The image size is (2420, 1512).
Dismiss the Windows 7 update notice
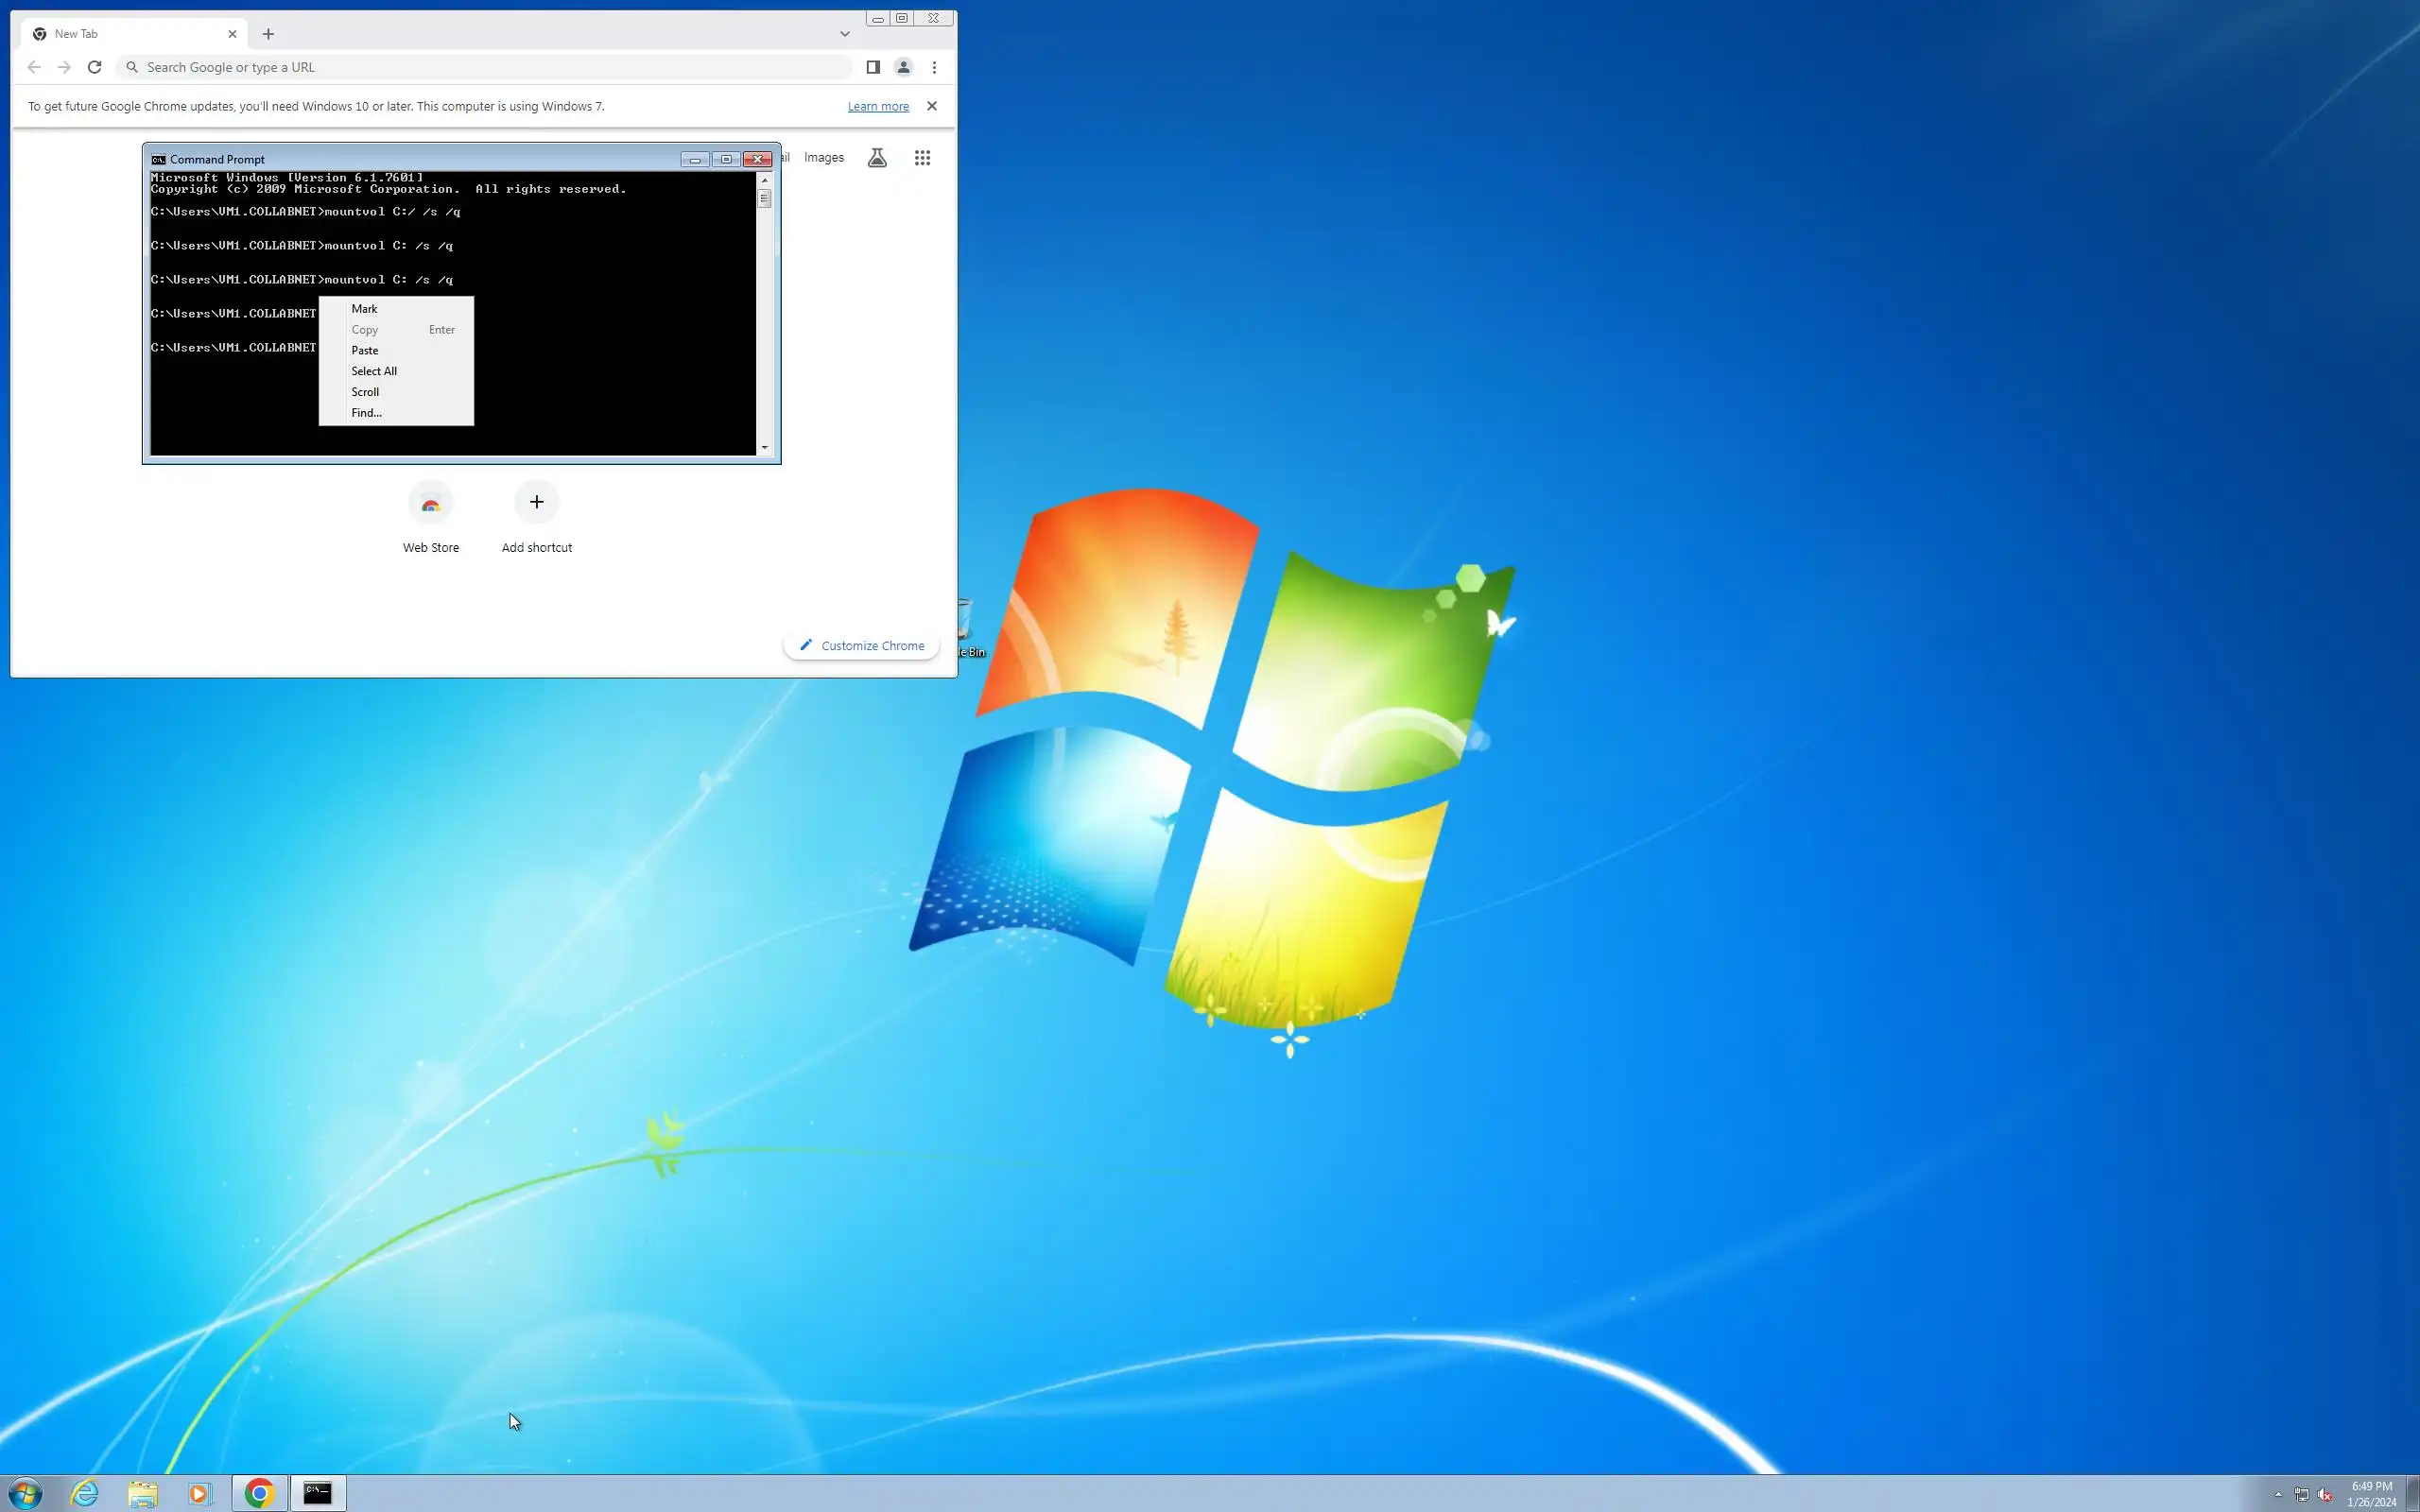931,106
